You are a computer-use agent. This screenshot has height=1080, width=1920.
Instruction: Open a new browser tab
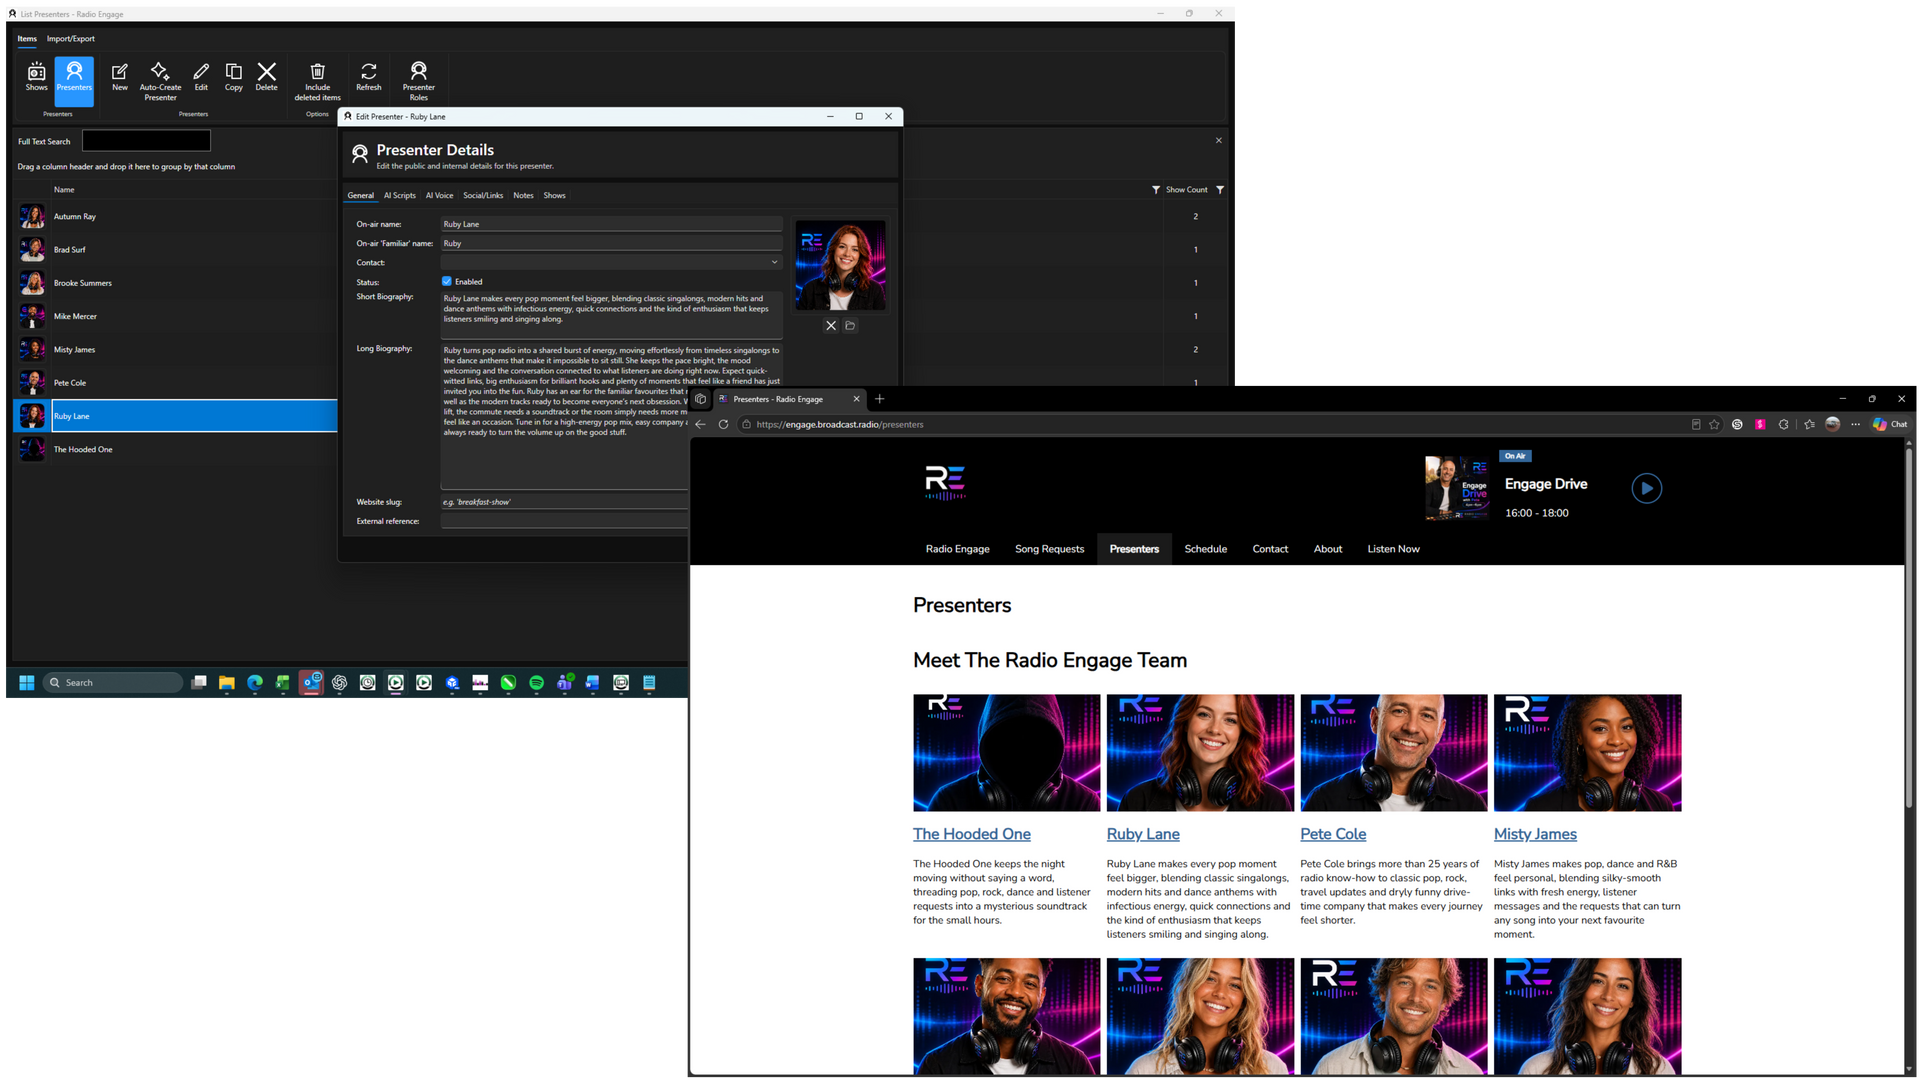point(880,399)
